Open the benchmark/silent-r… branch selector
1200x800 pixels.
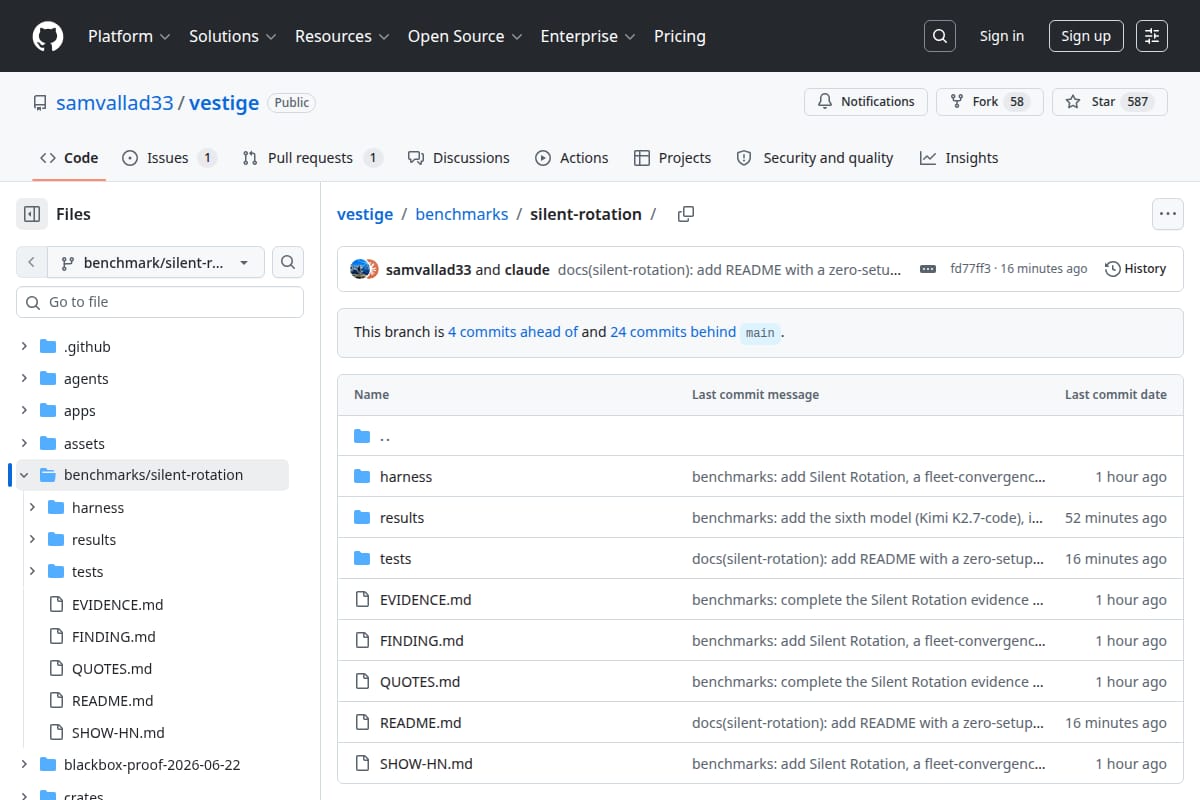pos(156,263)
